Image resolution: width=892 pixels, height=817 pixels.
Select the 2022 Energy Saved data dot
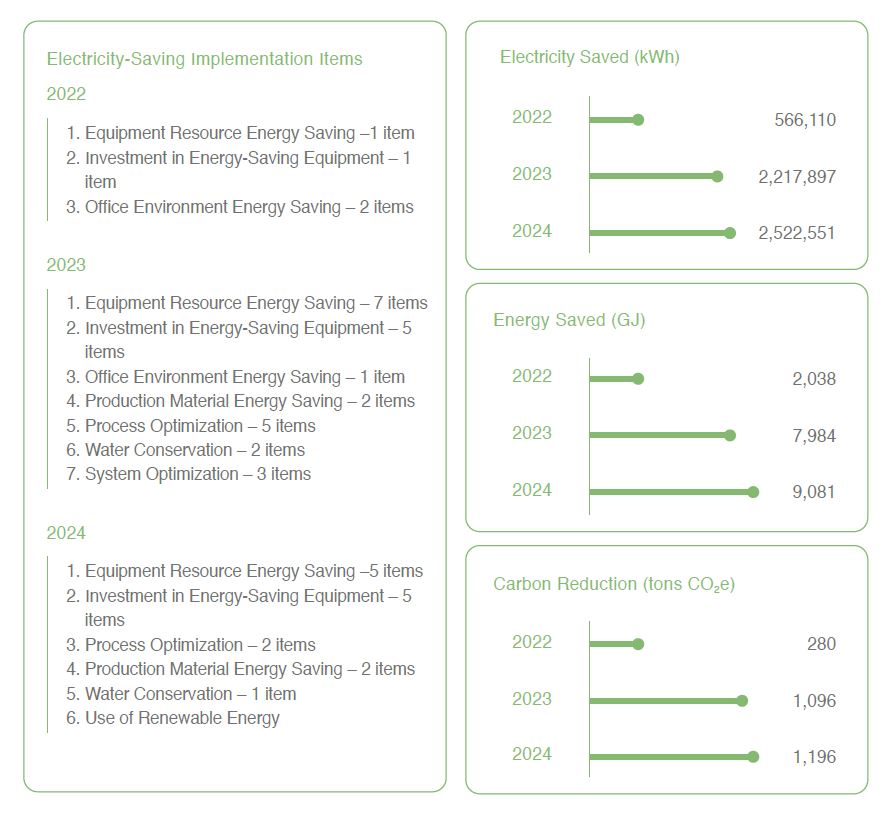pos(638,378)
